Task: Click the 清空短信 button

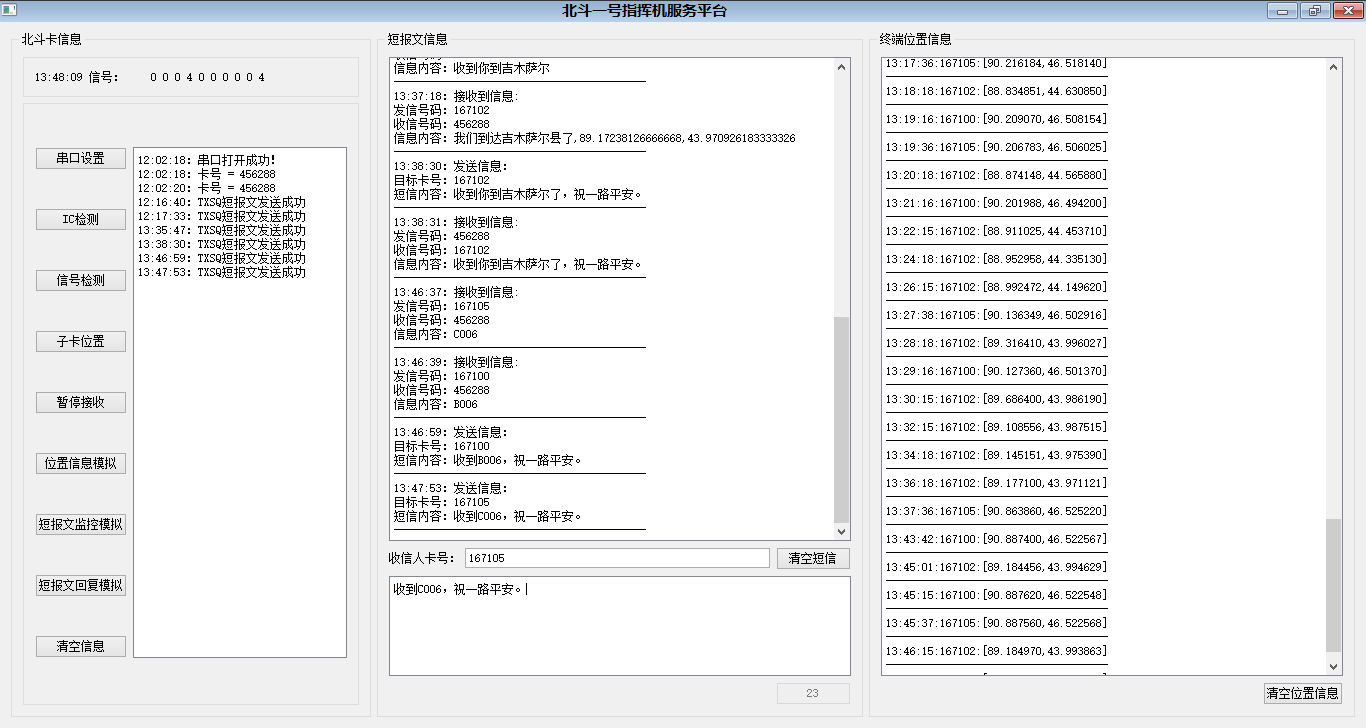Action: [x=813, y=558]
